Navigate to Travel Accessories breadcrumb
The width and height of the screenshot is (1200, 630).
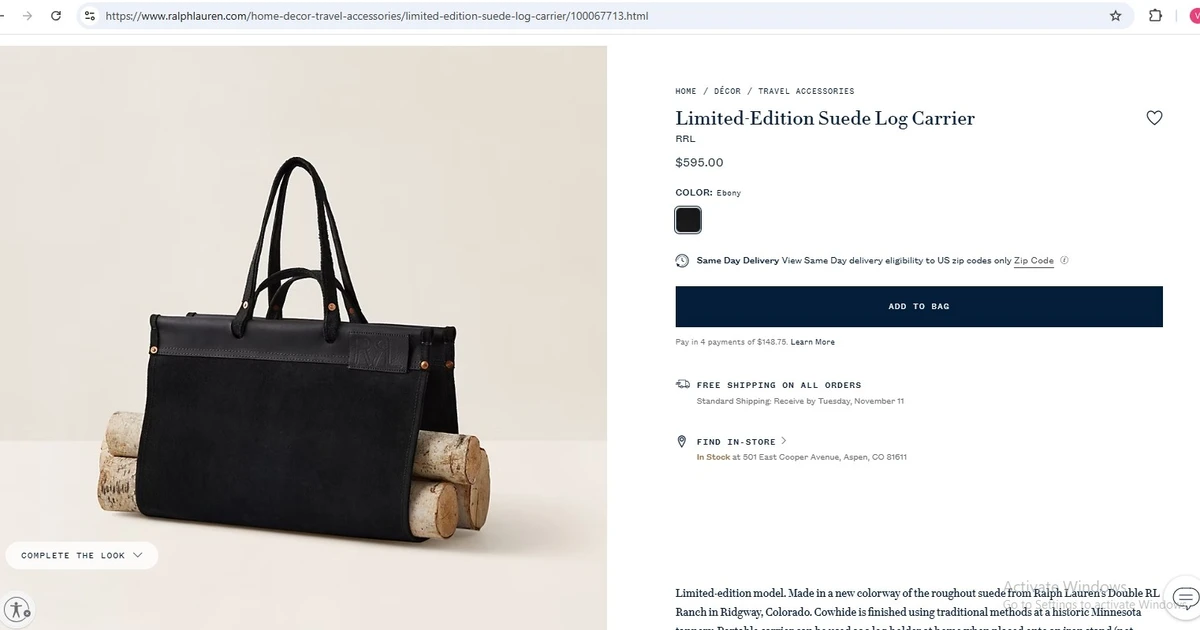coord(806,91)
